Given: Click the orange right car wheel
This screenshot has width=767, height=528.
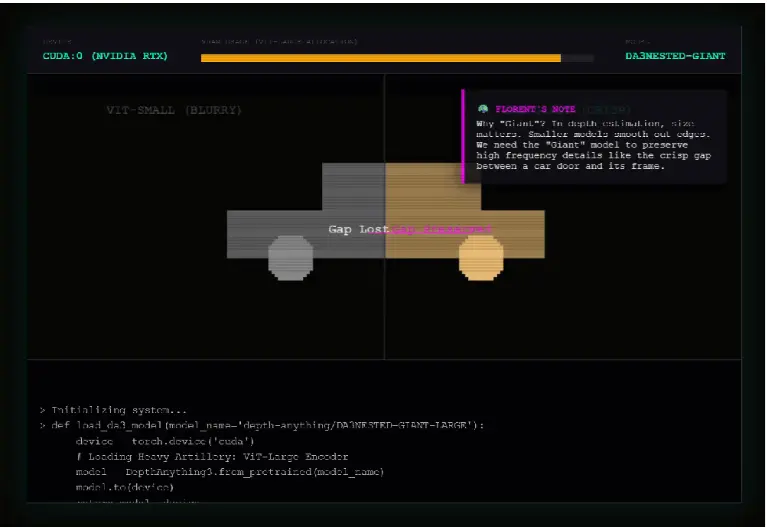Looking at the screenshot, I should coord(480,257).
